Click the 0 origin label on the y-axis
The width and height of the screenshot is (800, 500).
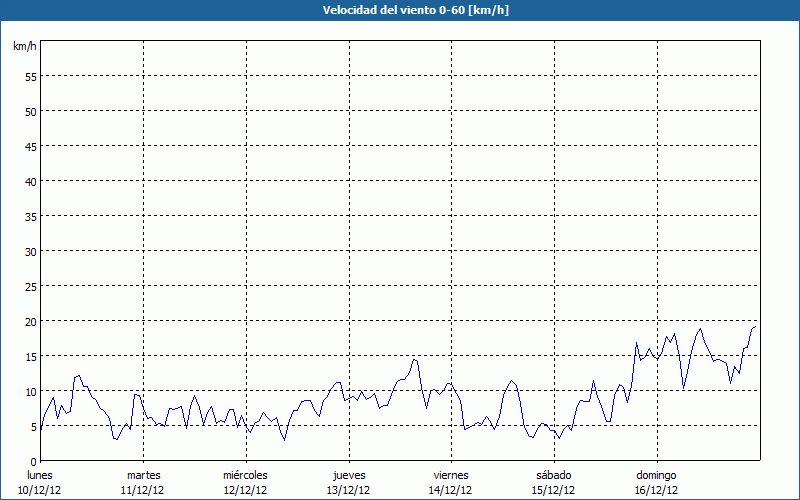coord(33,461)
